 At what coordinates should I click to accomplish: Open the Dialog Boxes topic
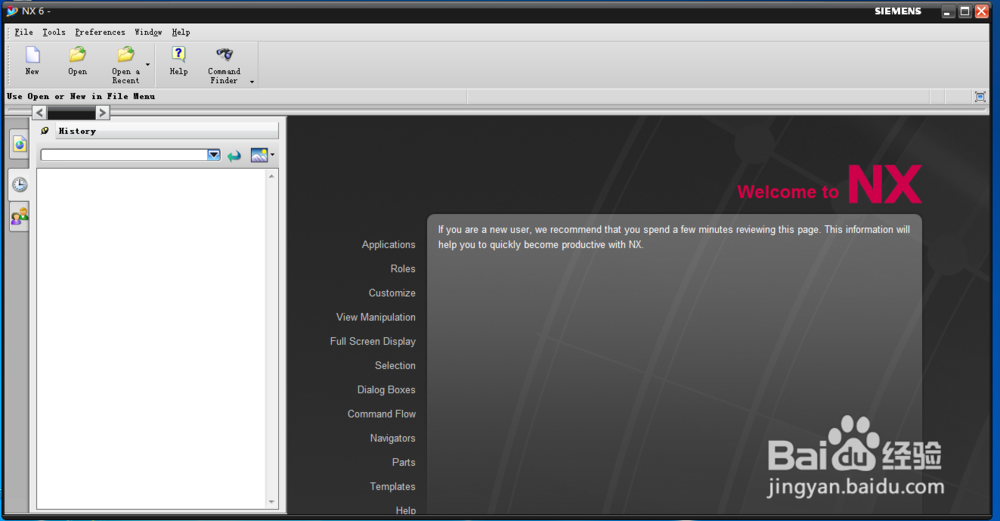click(386, 390)
